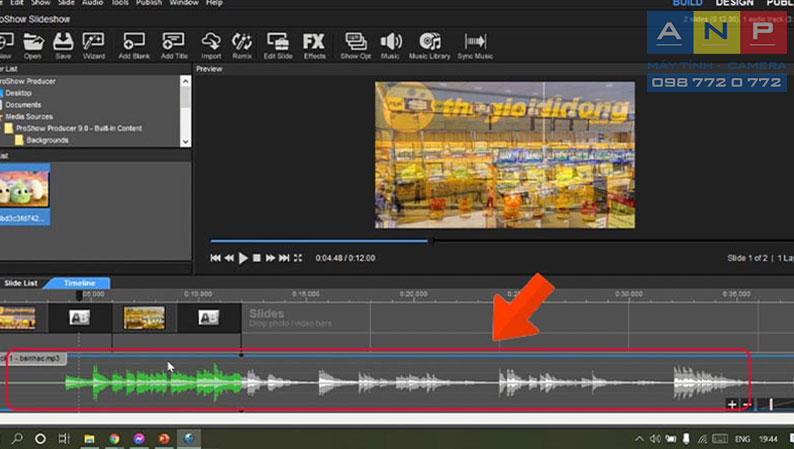This screenshot has width=794, height=449.
Task: Select the Backgrounds folder
Action: 47,140
